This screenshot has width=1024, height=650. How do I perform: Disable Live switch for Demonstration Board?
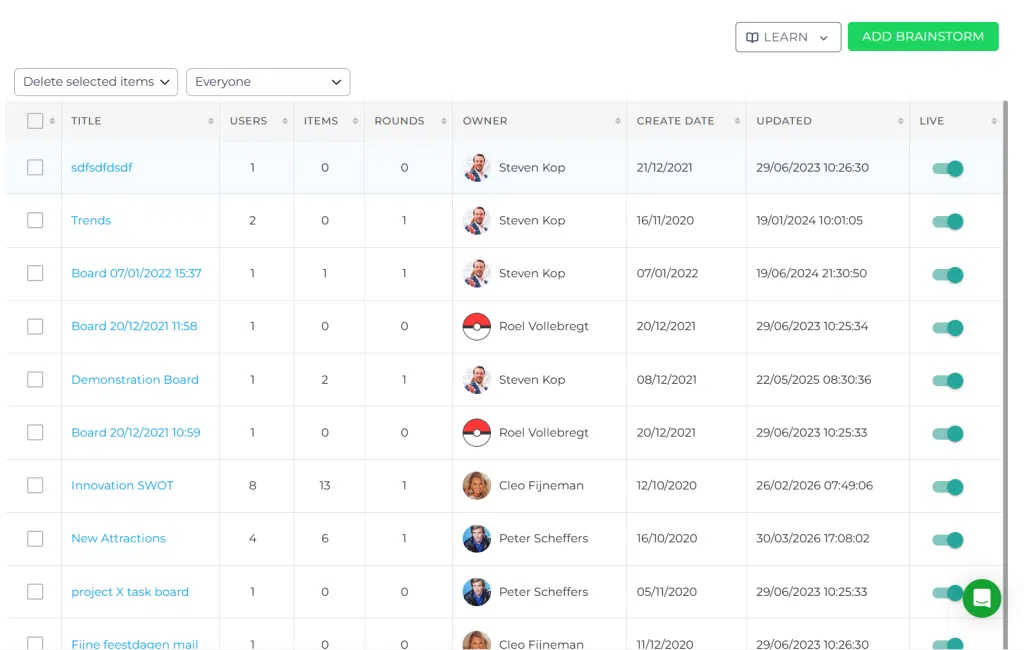point(948,381)
